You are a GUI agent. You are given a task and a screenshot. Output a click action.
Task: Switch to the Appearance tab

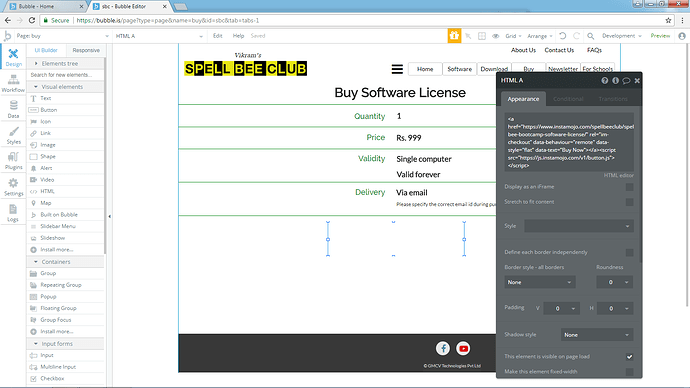[x=523, y=99]
